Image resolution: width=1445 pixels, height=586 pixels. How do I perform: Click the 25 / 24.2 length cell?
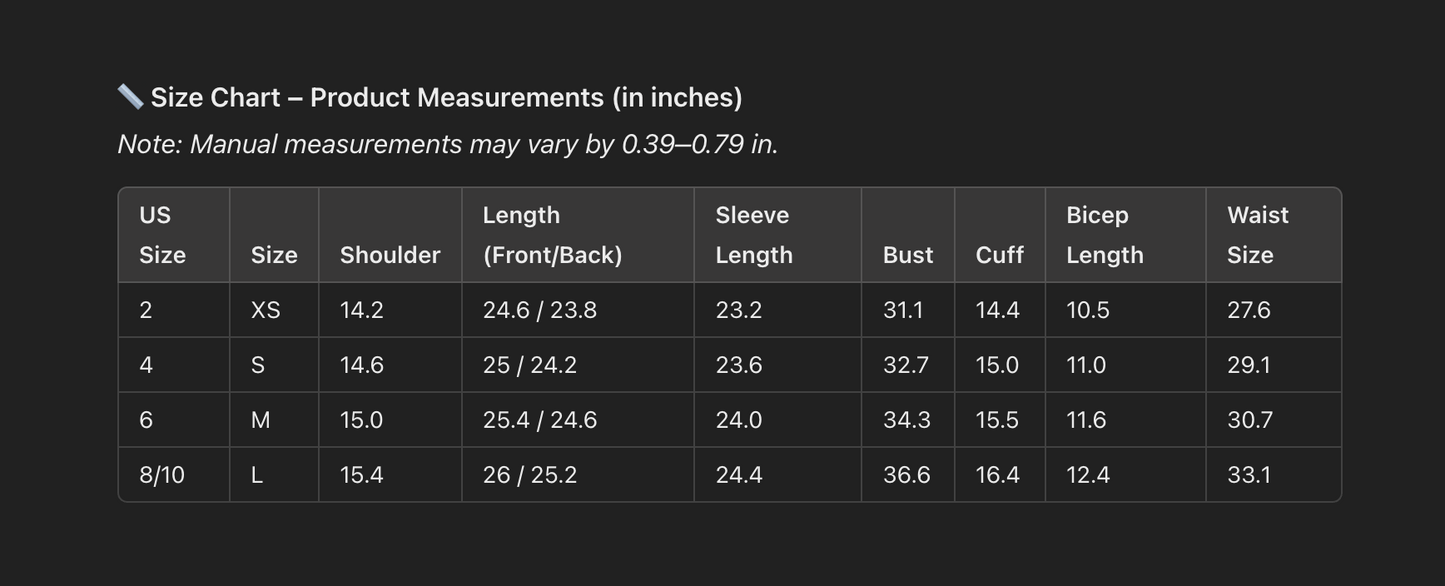click(529, 365)
